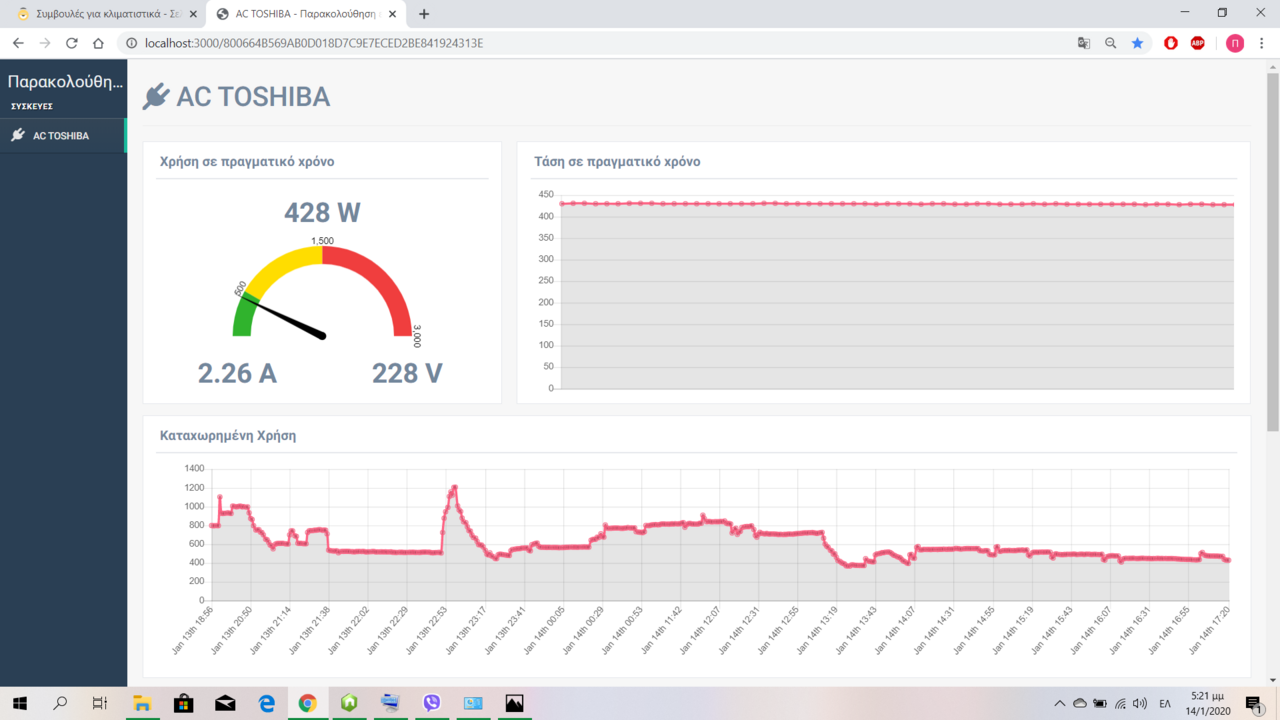Click the ΣΥΣΚΕΥΕΣ sidebar section label
The image size is (1280, 720).
(x=32, y=106)
